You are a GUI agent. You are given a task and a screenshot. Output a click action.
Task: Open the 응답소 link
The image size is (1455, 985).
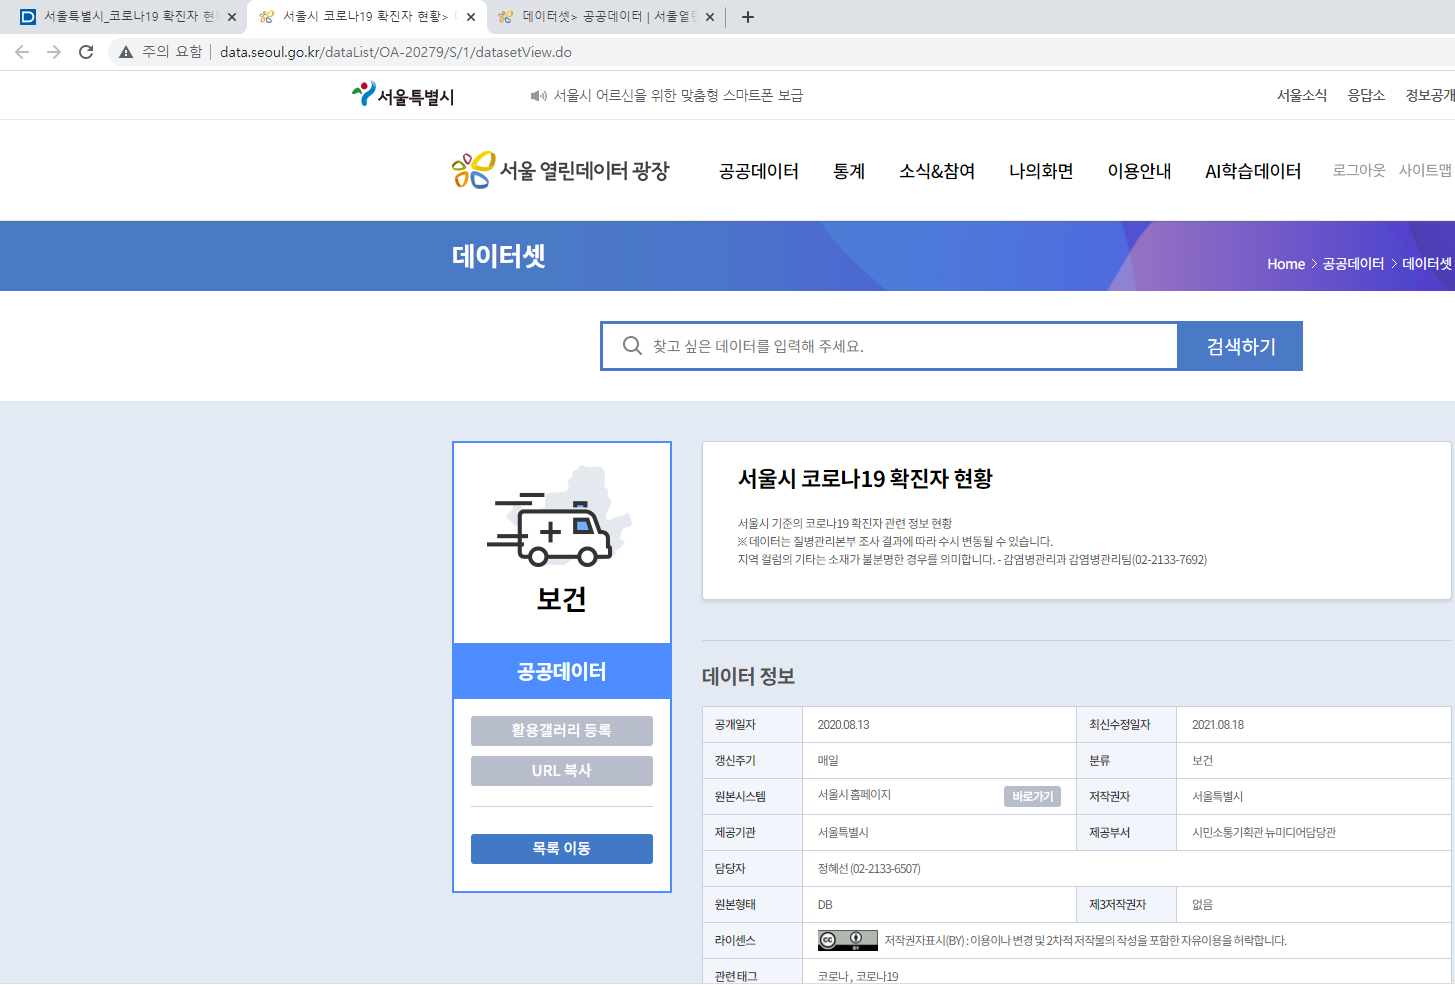click(x=1366, y=95)
